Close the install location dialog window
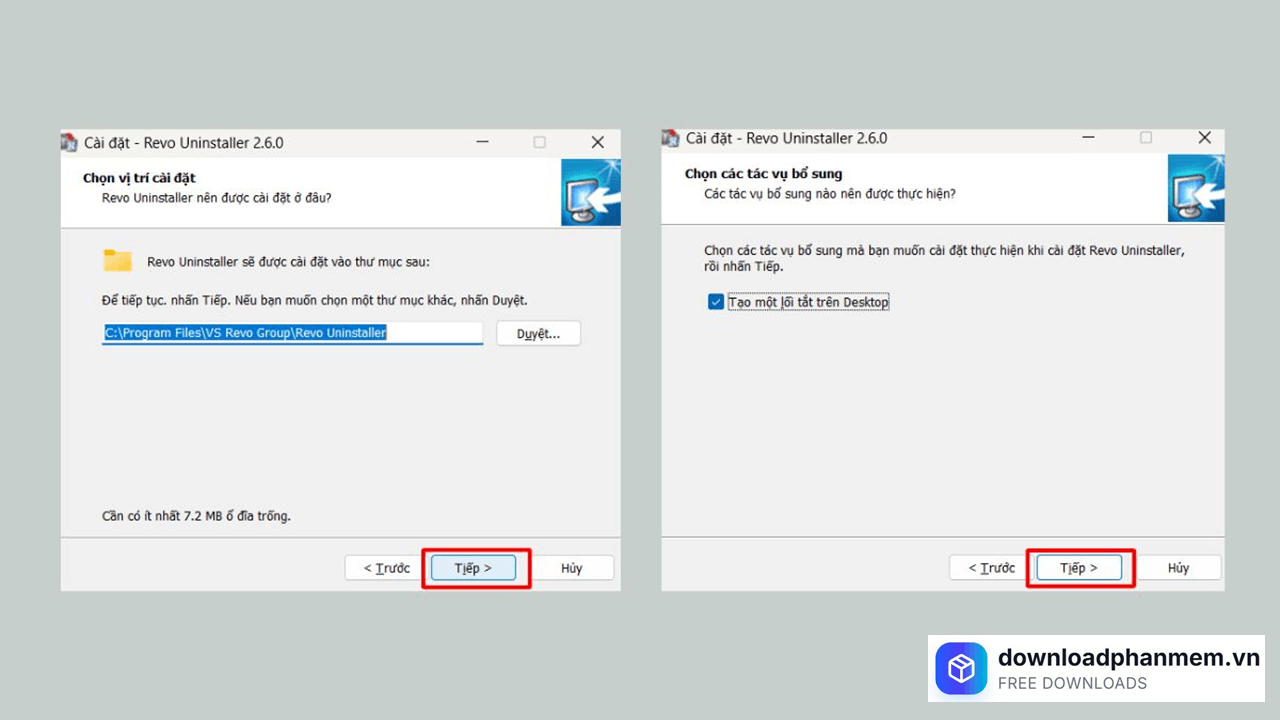 (597, 143)
